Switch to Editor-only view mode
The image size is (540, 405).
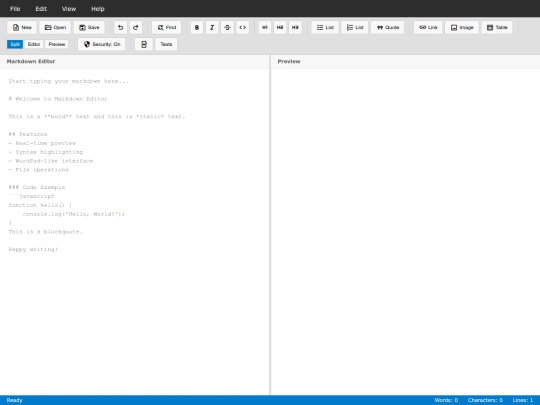(34, 44)
